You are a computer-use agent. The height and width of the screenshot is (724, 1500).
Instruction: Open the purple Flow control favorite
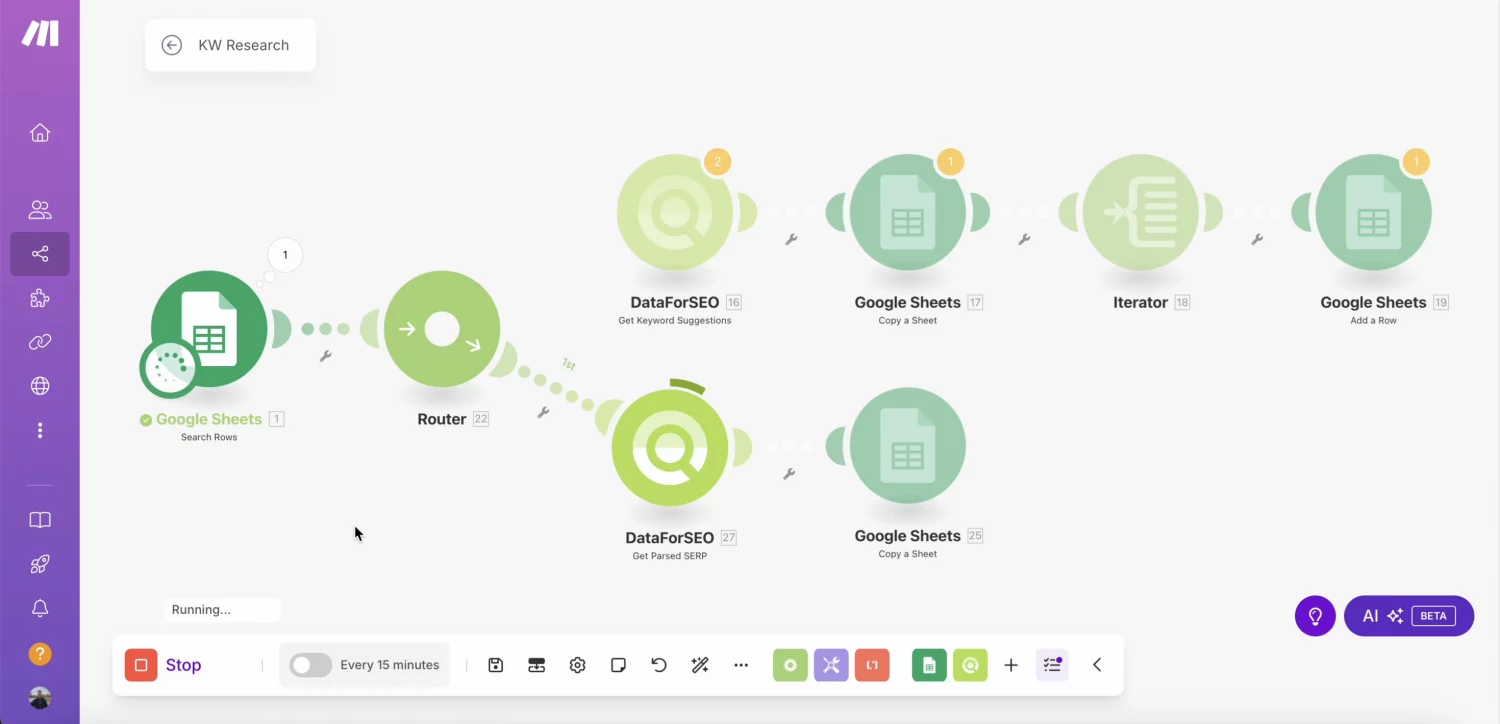pyautogui.click(x=831, y=665)
